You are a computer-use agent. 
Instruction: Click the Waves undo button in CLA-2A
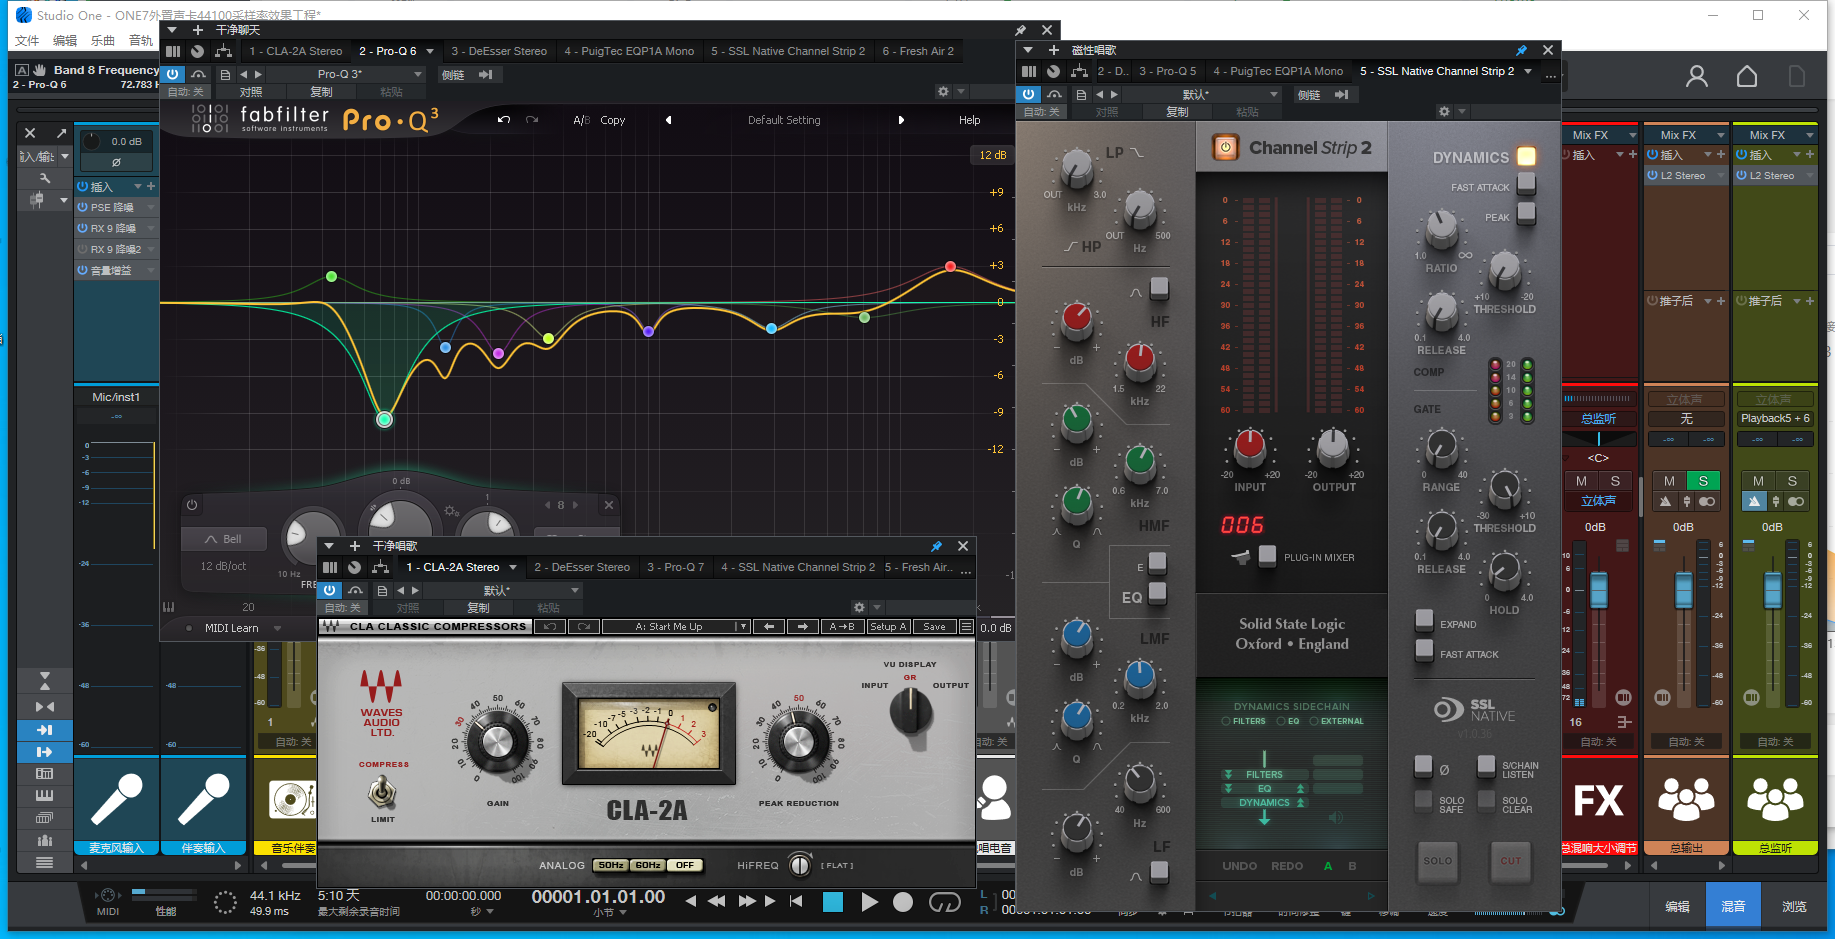pyautogui.click(x=549, y=627)
